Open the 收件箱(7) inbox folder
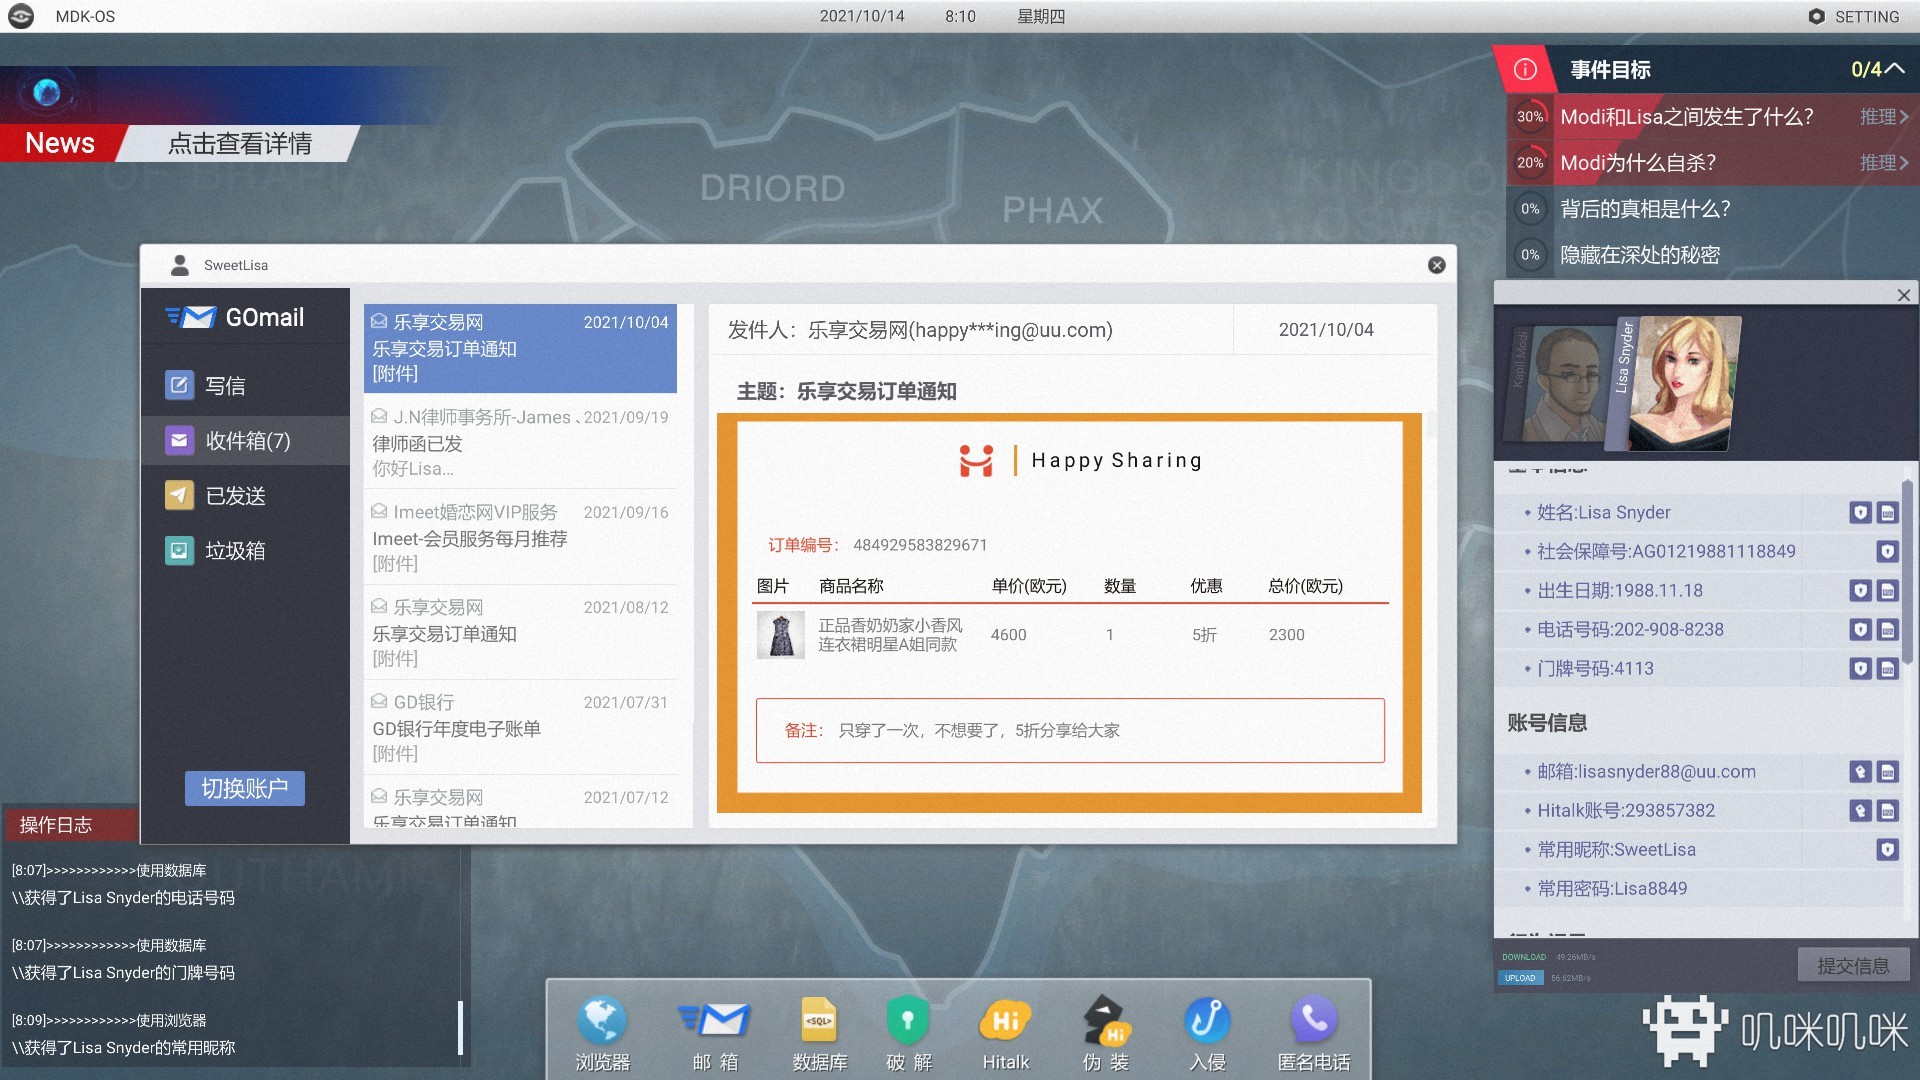1920x1080 pixels. point(245,441)
